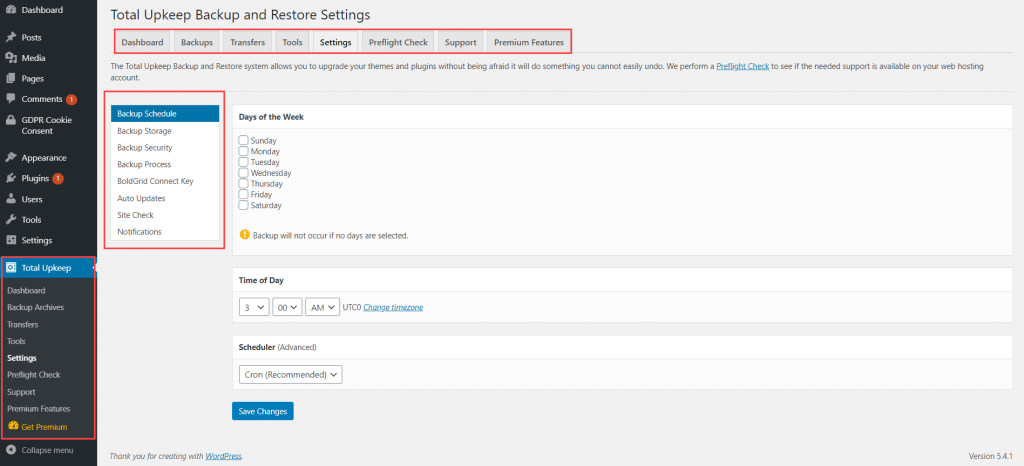The width and height of the screenshot is (1024, 466).
Task: Select Backup Storage in settings list
Action: tap(144, 131)
